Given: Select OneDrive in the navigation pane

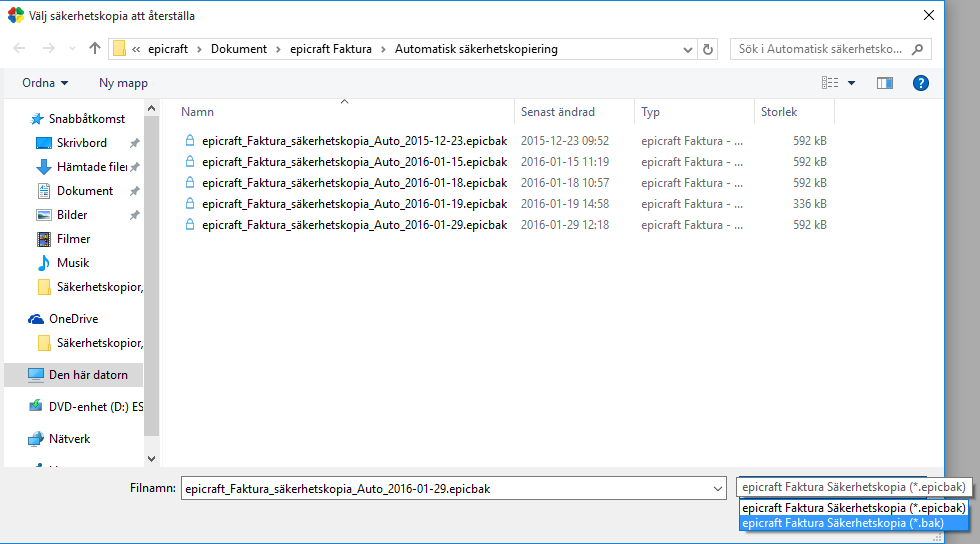Looking at the screenshot, I should pyautogui.click(x=73, y=319).
